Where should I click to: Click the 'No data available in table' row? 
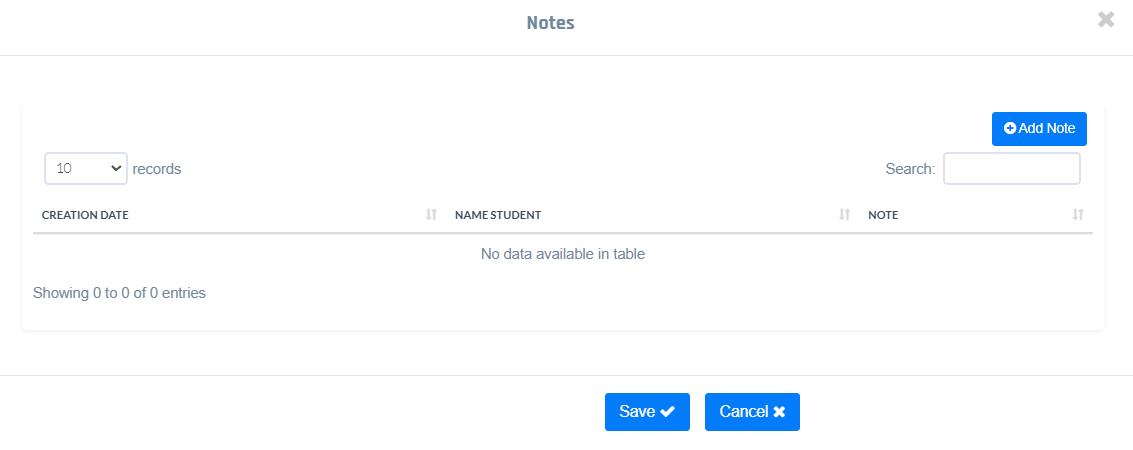[562, 254]
